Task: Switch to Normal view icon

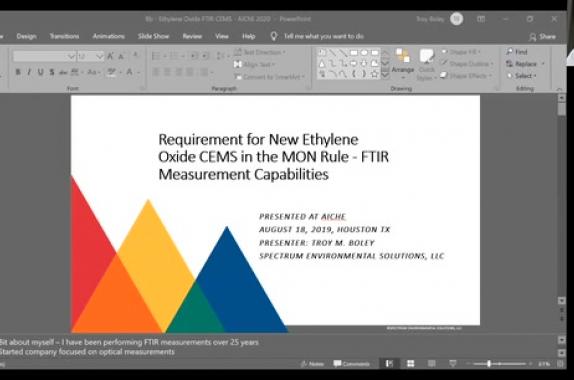Action: point(389,364)
